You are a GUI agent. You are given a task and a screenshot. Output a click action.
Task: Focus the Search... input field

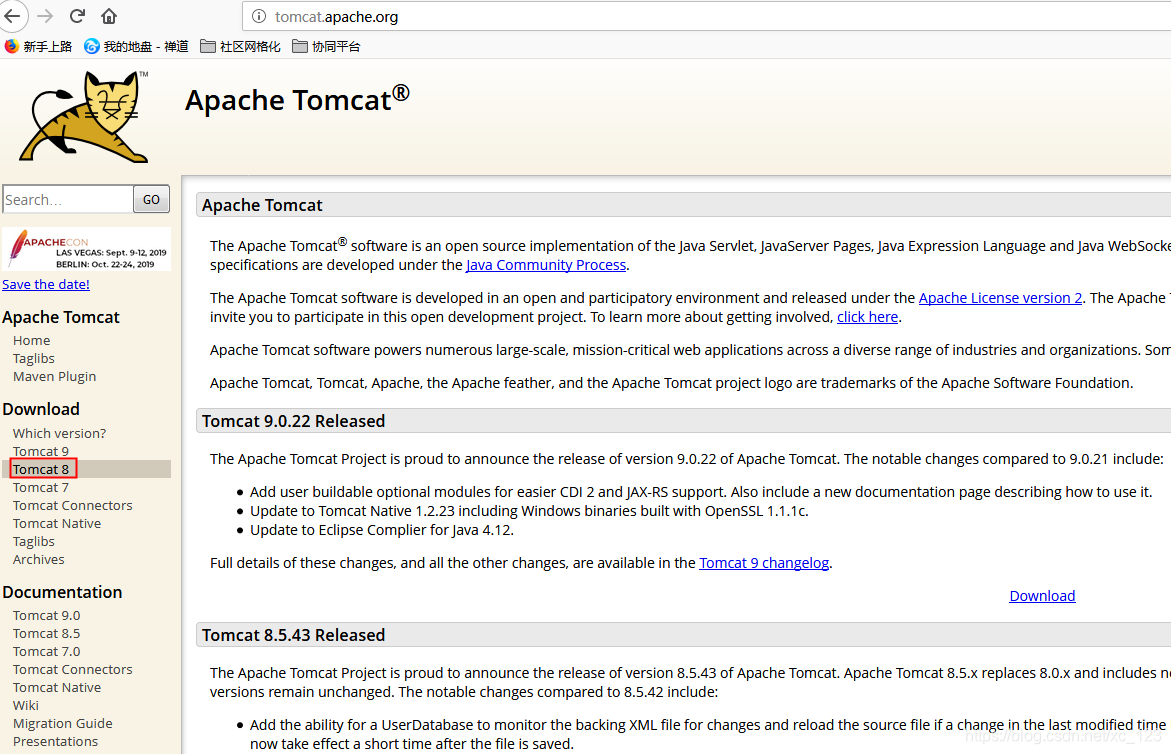click(68, 199)
